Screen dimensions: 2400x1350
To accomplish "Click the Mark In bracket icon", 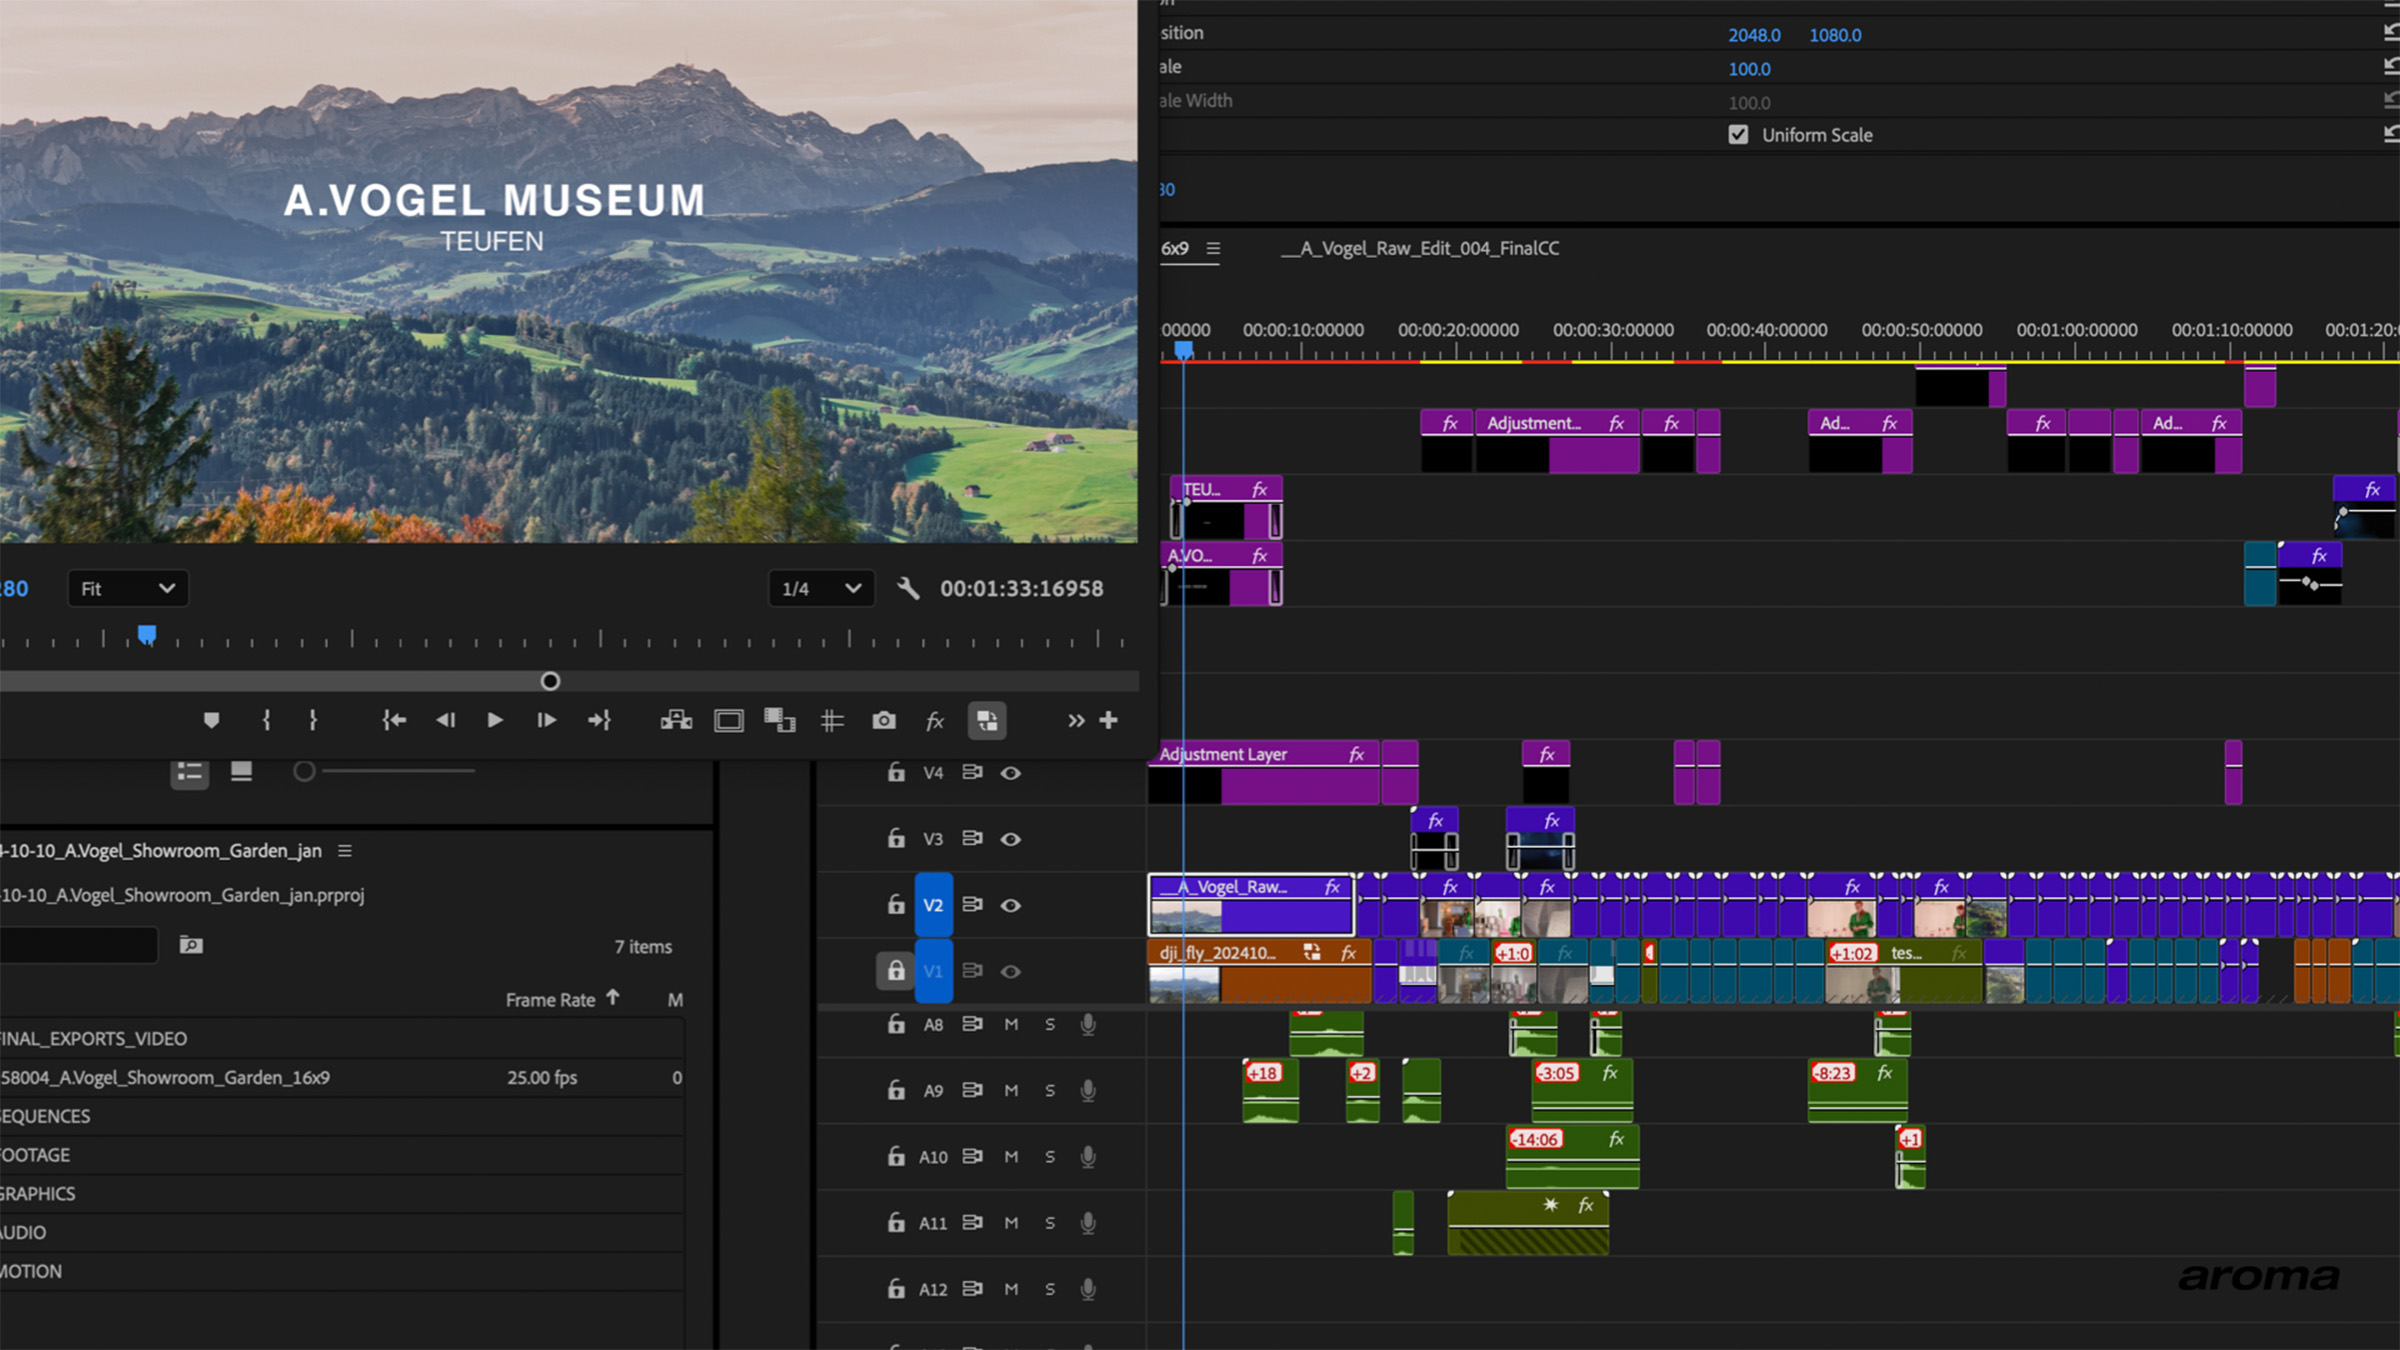I will (x=266, y=720).
